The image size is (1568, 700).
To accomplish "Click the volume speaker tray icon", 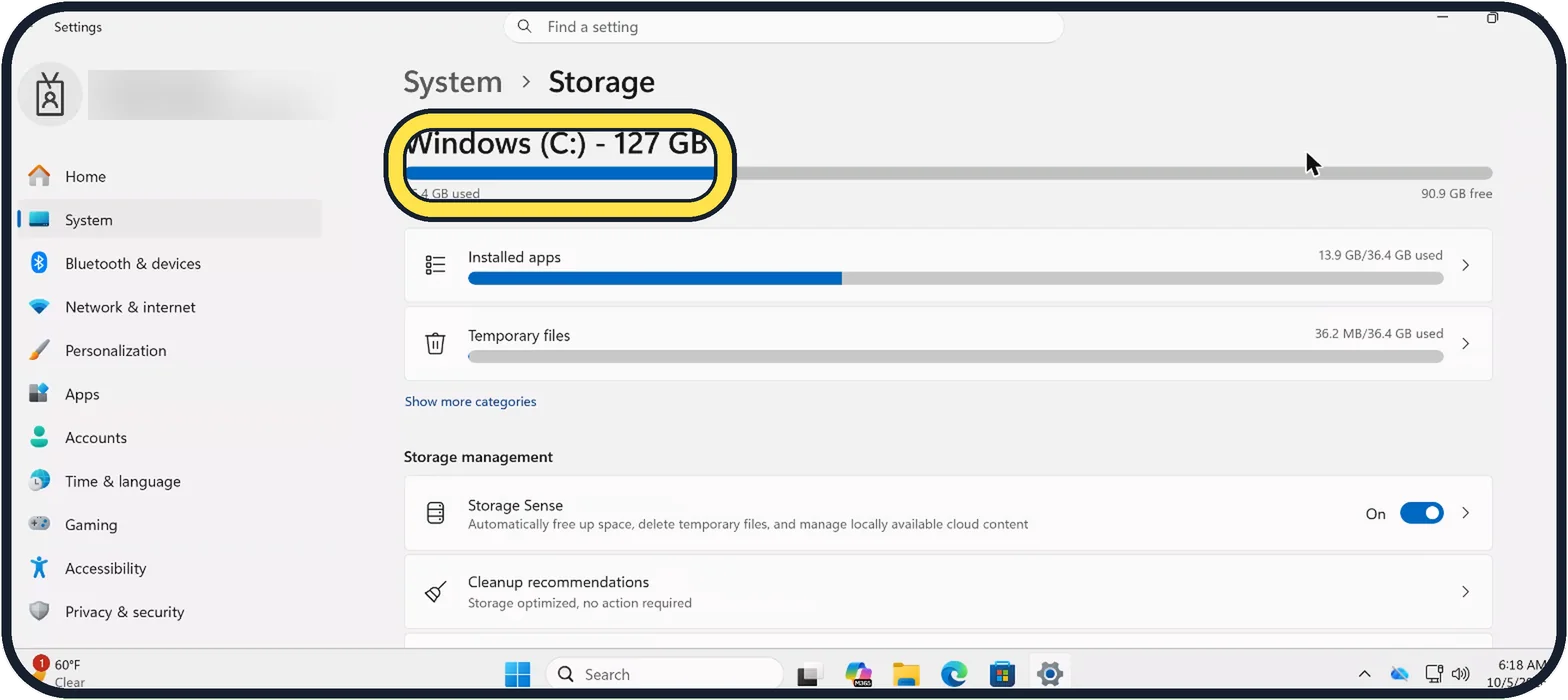I will [x=1460, y=674].
